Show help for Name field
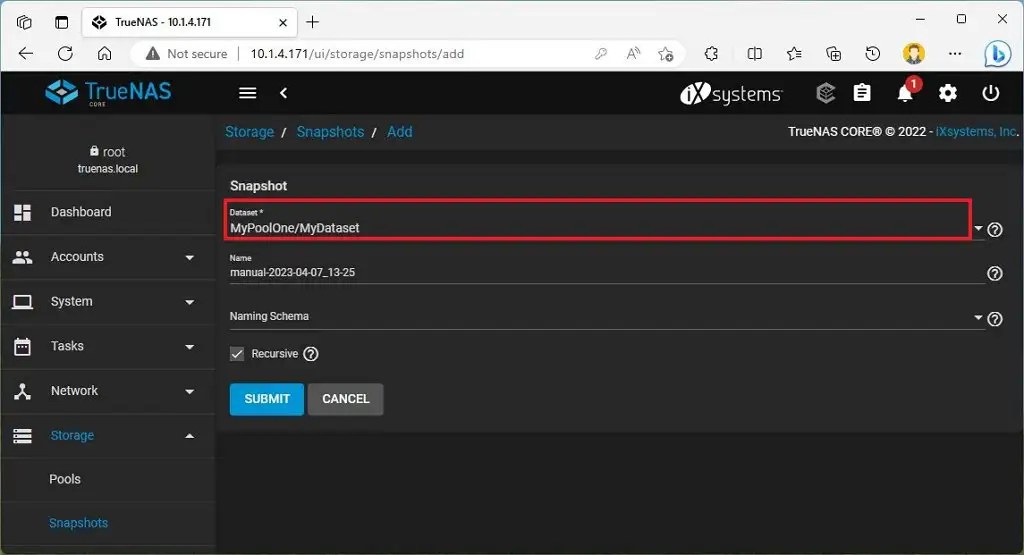The height and width of the screenshot is (555, 1024). (x=995, y=274)
